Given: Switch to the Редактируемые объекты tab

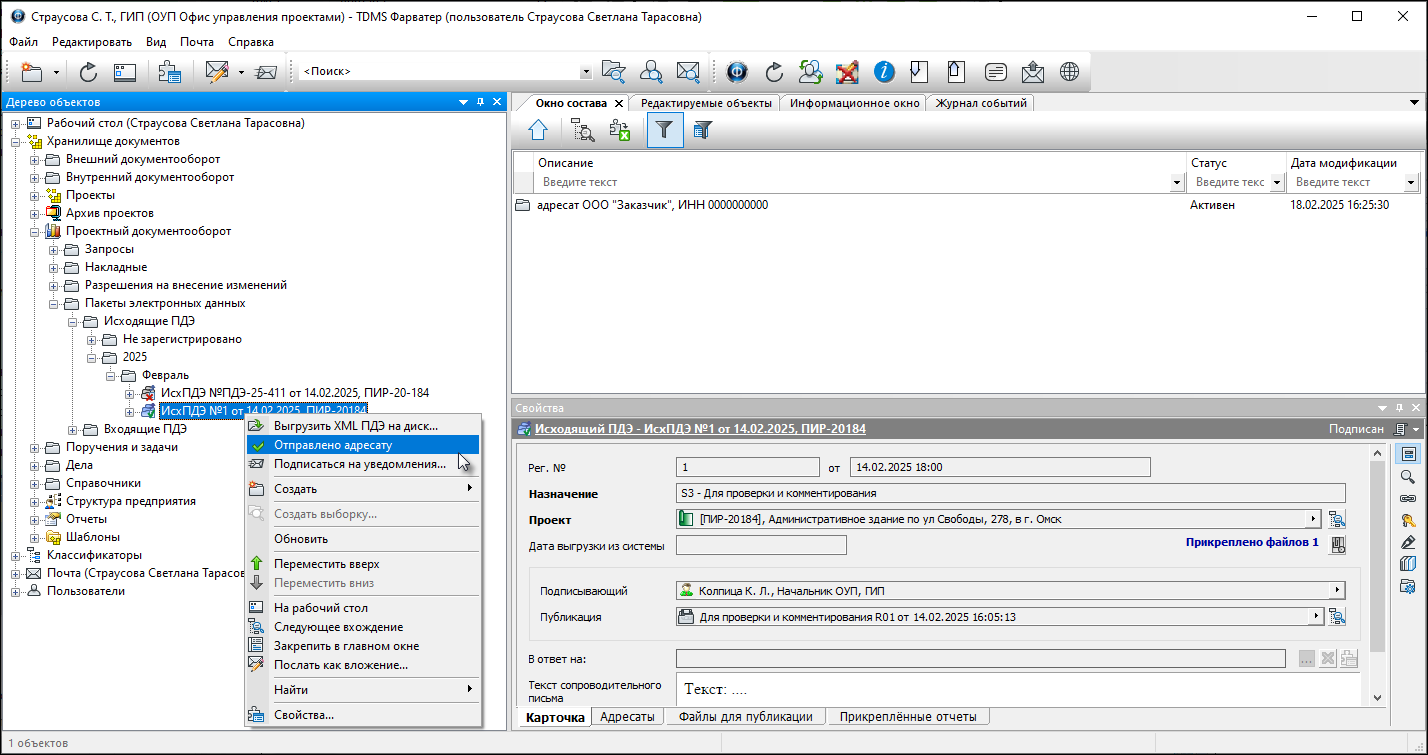Looking at the screenshot, I should (x=706, y=103).
